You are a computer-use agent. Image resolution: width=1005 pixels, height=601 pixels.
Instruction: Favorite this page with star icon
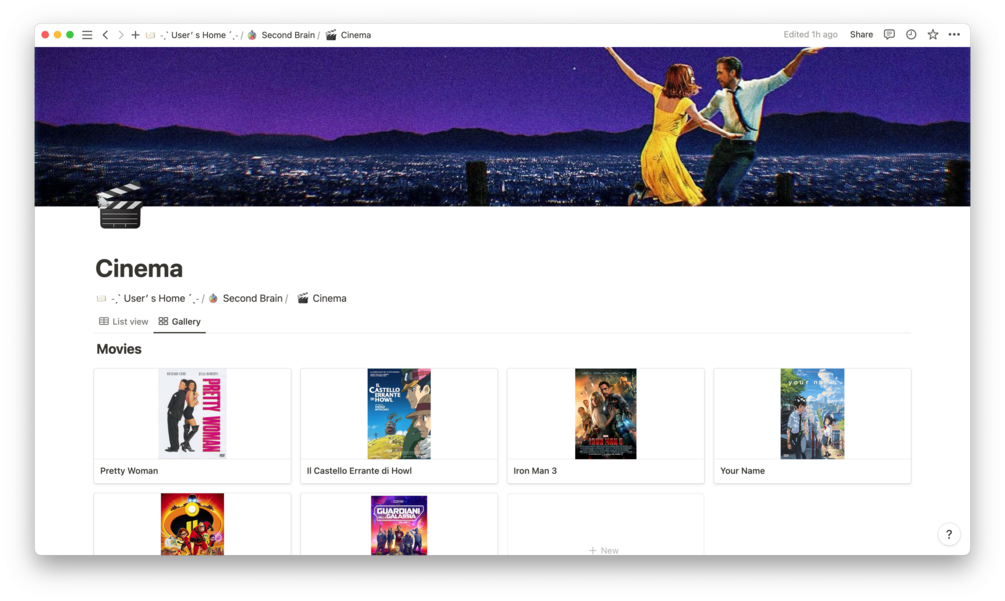933,35
